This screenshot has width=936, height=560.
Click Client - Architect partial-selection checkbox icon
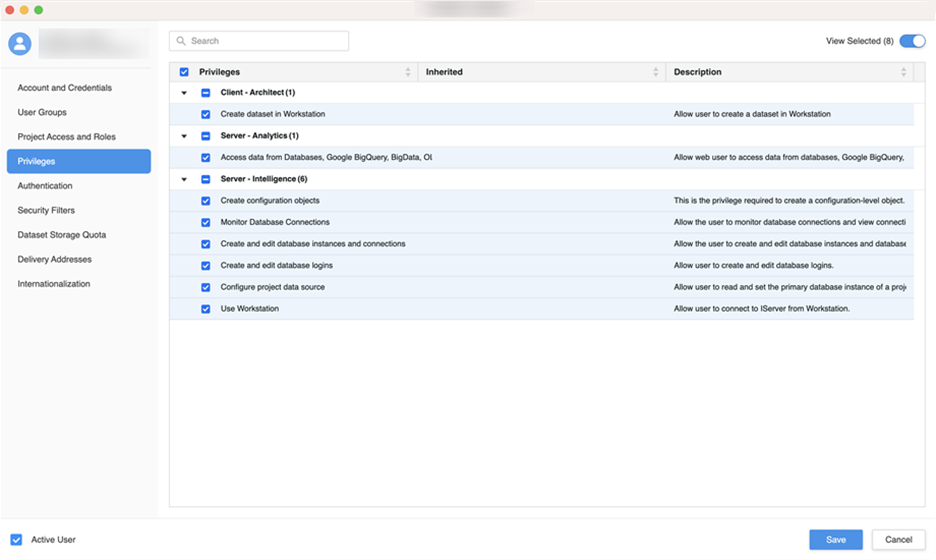tap(206, 93)
